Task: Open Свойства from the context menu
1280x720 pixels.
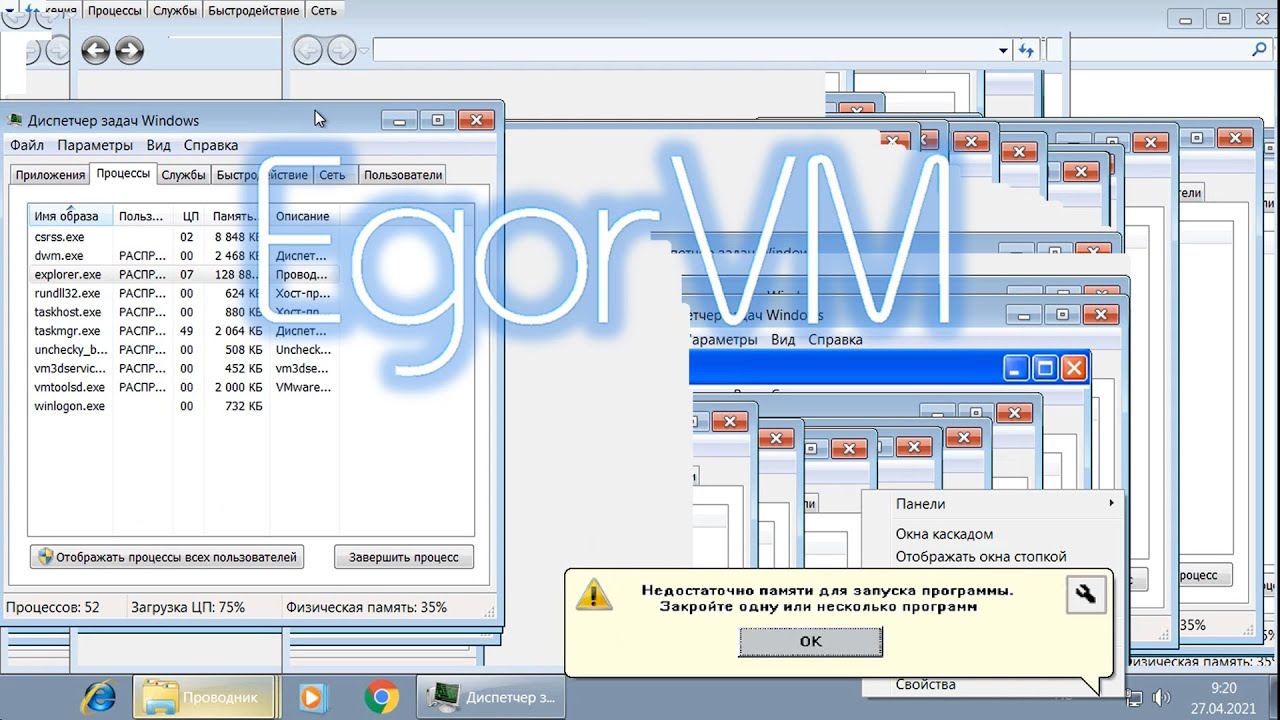Action: point(926,685)
